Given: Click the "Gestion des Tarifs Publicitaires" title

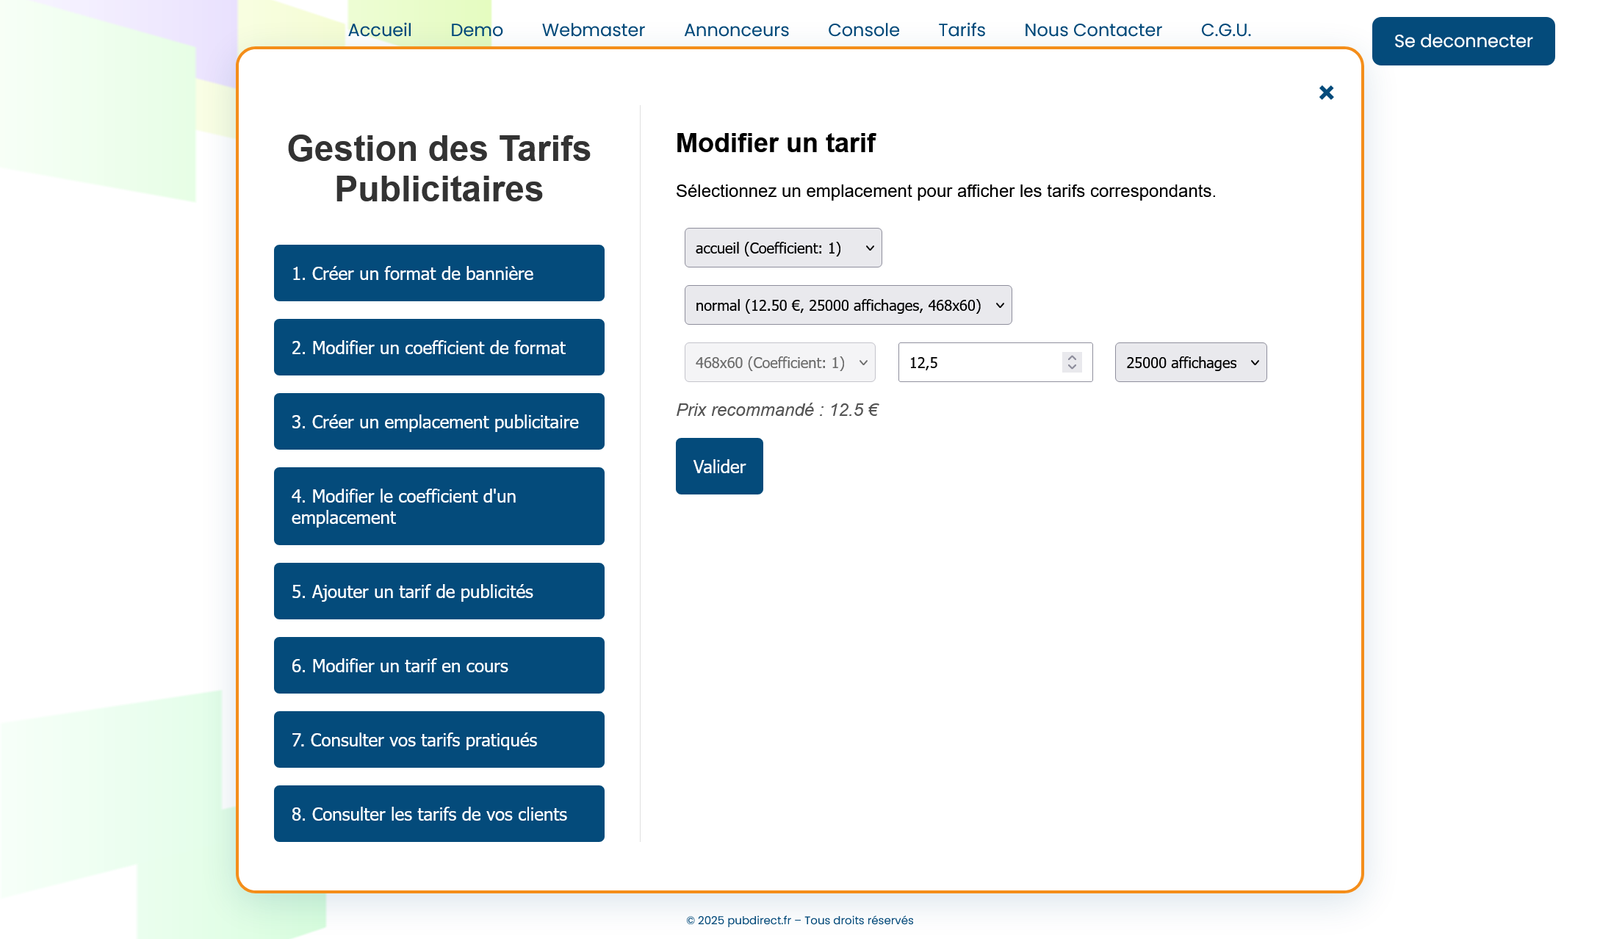Looking at the screenshot, I should coord(439,169).
